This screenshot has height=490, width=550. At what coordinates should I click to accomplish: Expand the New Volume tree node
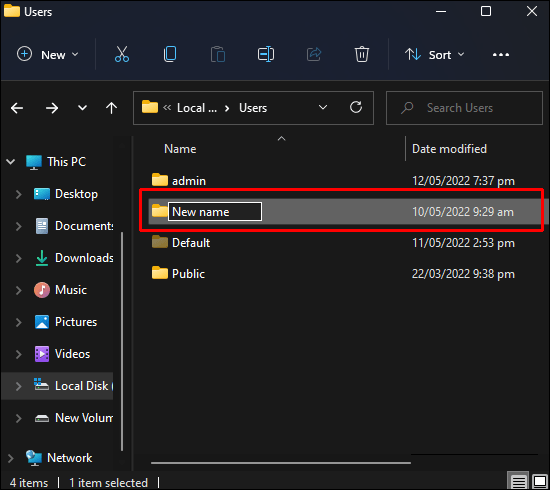(19, 418)
